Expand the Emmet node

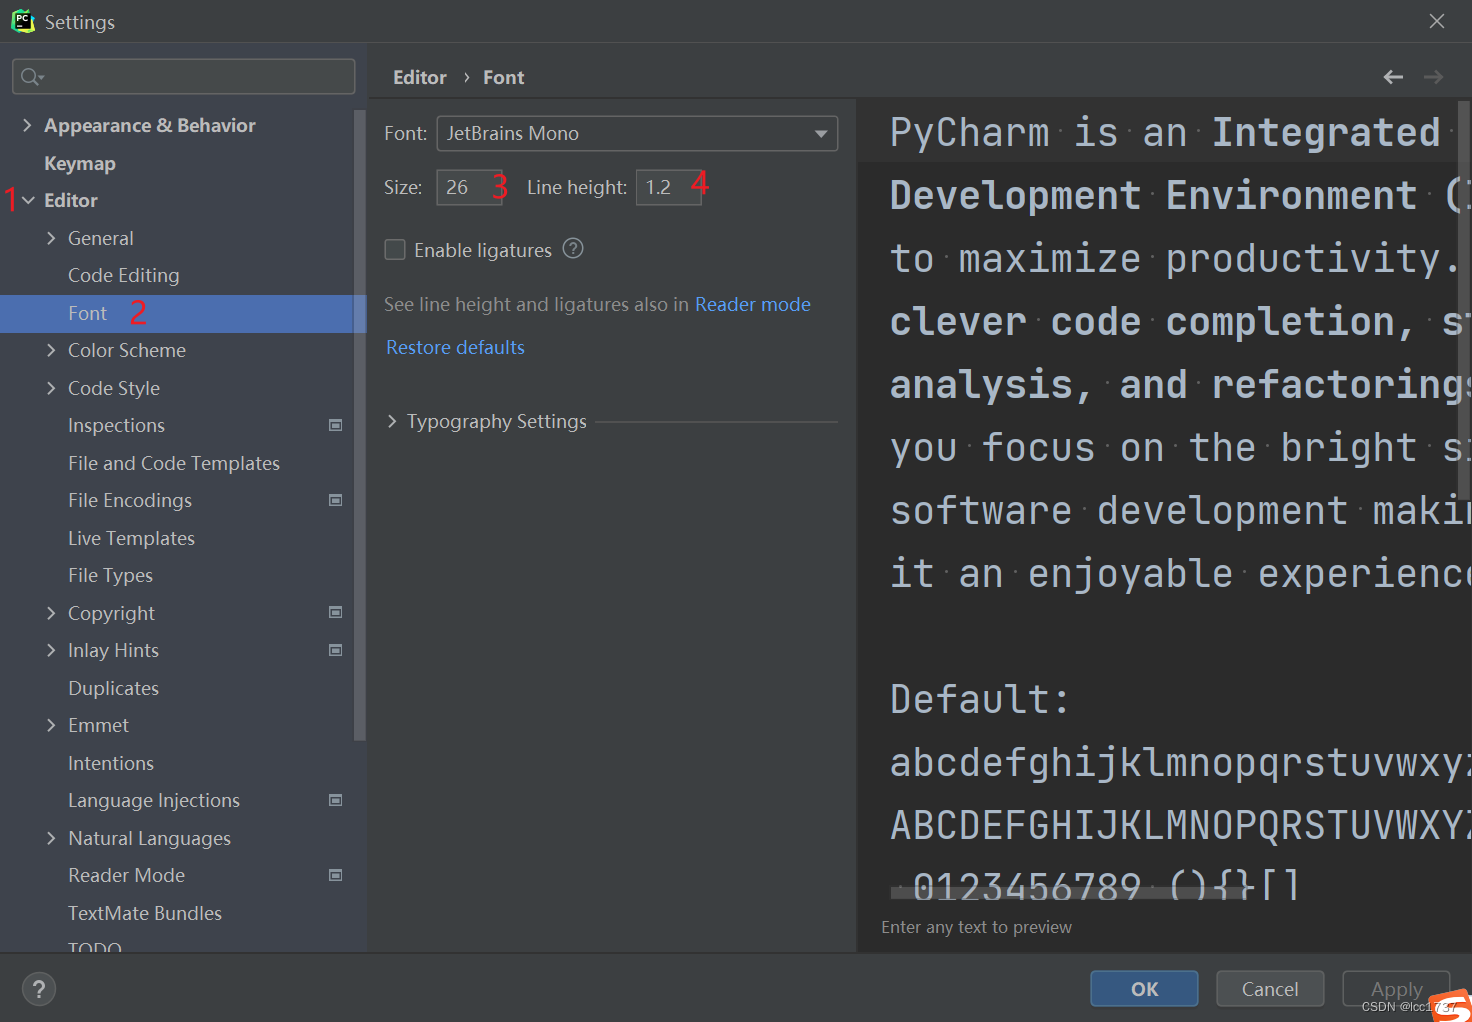51,725
